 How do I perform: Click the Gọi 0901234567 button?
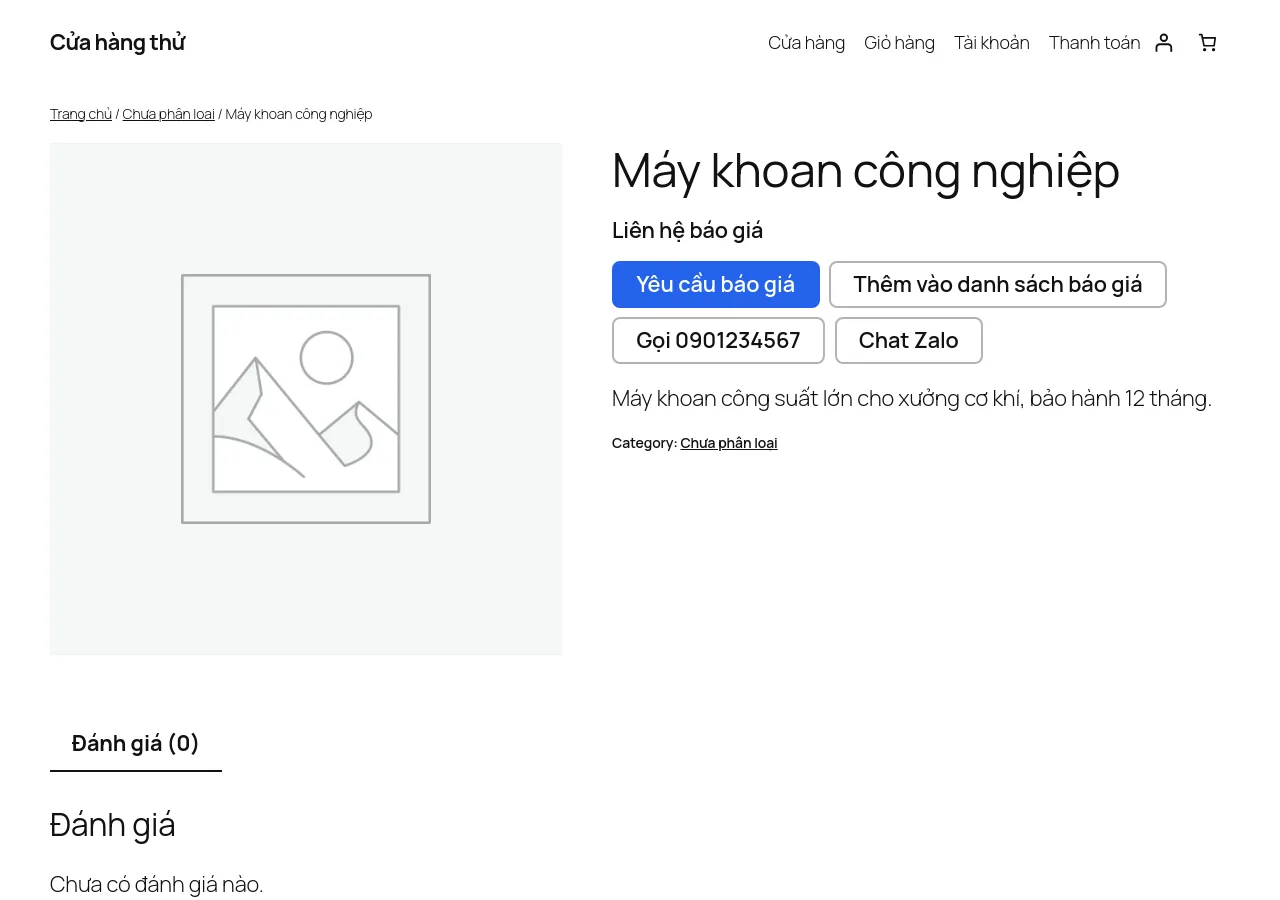718,340
